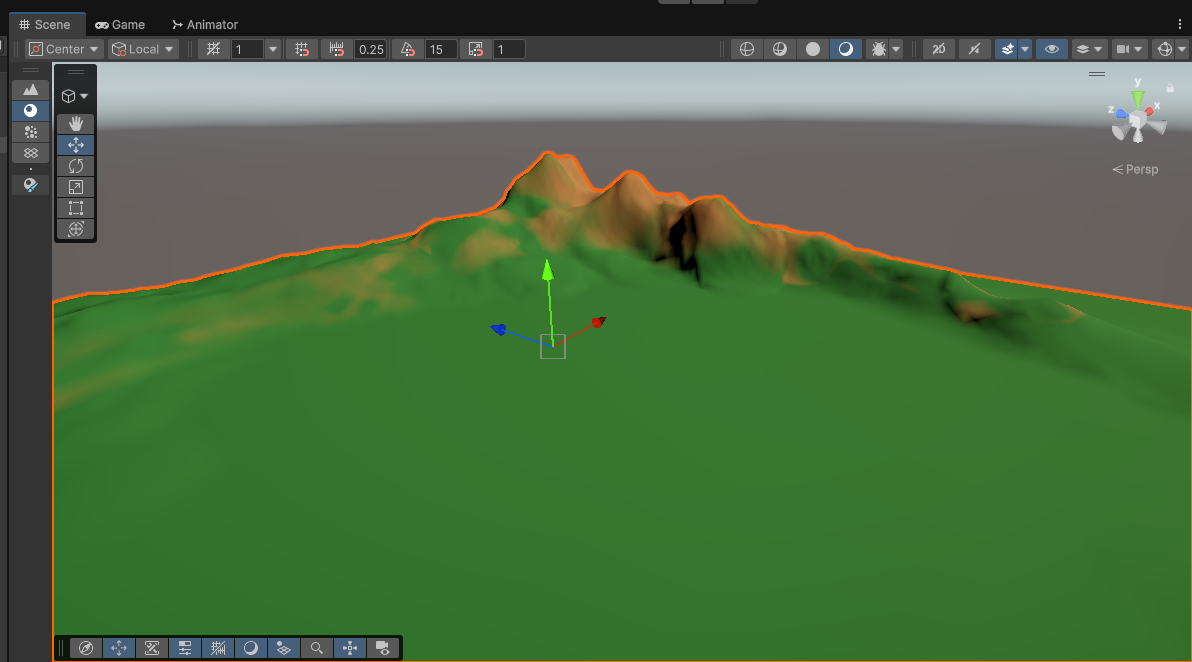Switch projection via the Persp label
The height and width of the screenshot is (662, 1192).
click(1135, 169)
